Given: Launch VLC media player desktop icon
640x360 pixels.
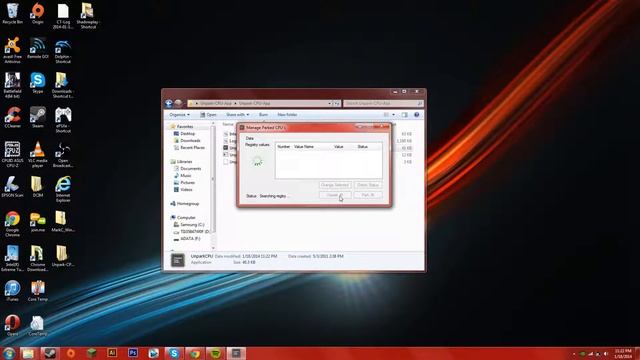Looking at the screenshot, I should (x=38, y=155).
